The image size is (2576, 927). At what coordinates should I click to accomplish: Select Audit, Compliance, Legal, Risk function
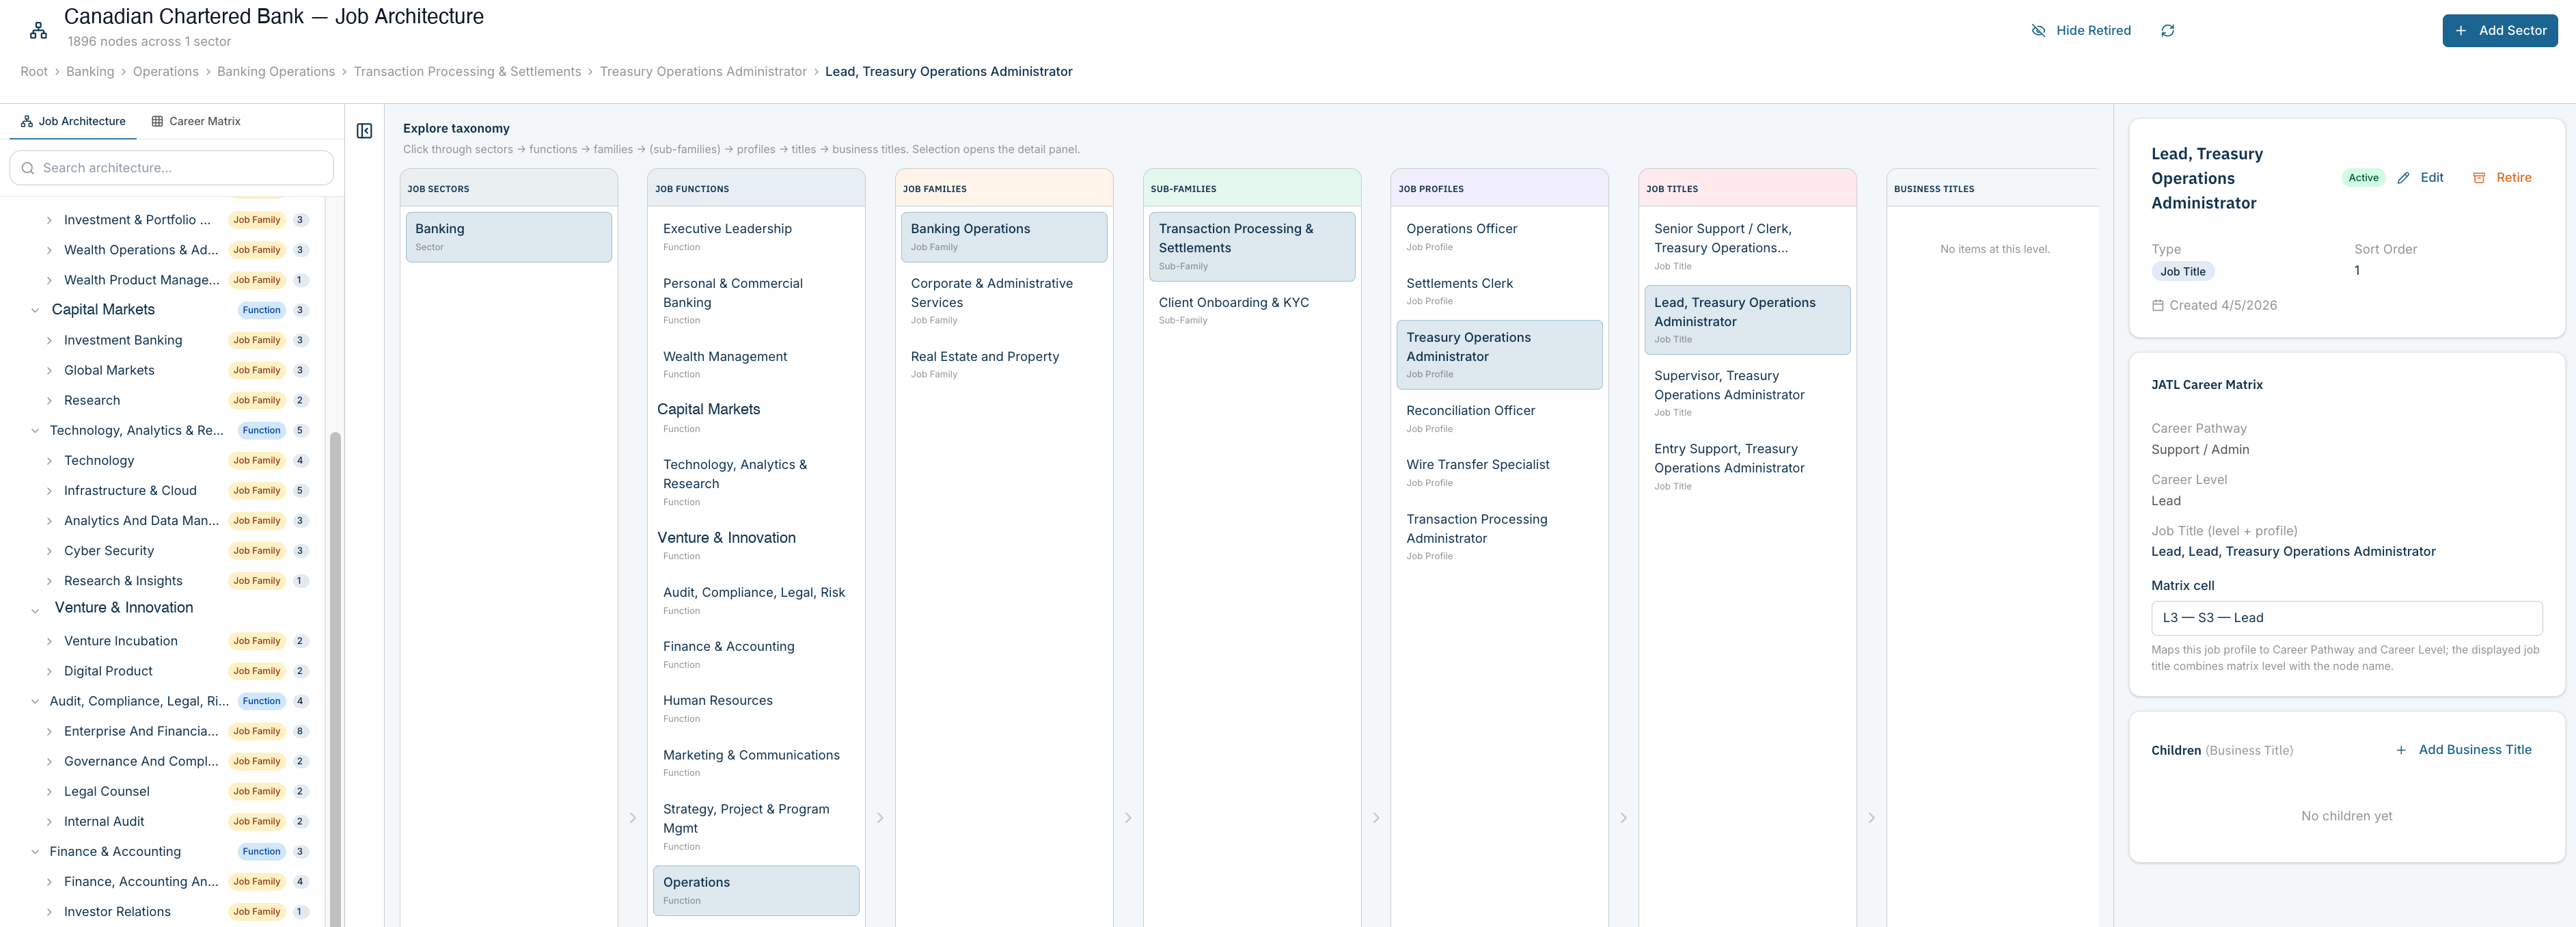point(756,601)
